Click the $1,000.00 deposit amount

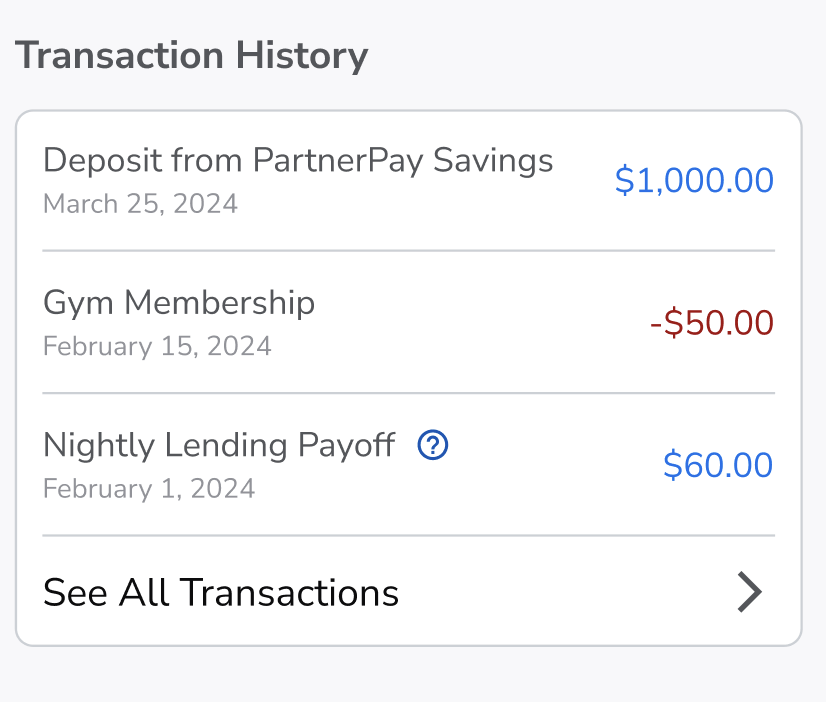pyautogui.click(x=694, y=180)
